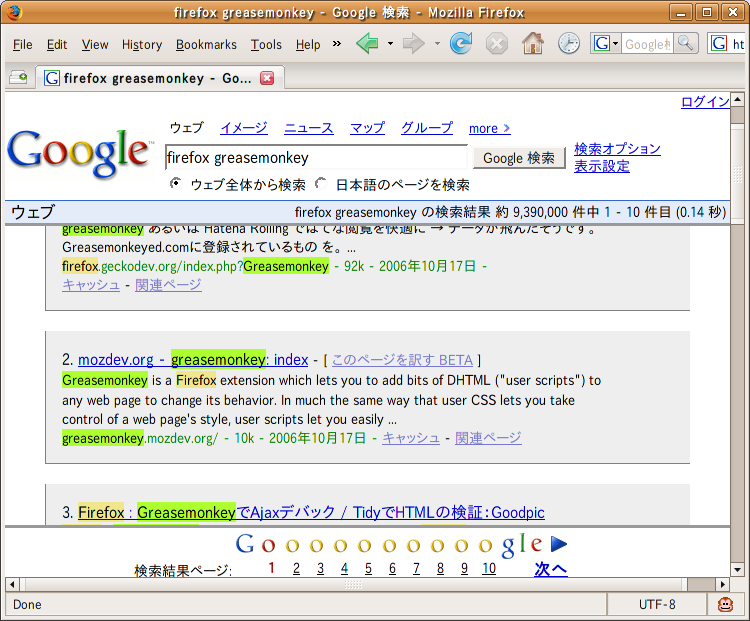Open the back history dropdown arrow
Viewport: 750px width, 621px height.
[x=390, y=44]
